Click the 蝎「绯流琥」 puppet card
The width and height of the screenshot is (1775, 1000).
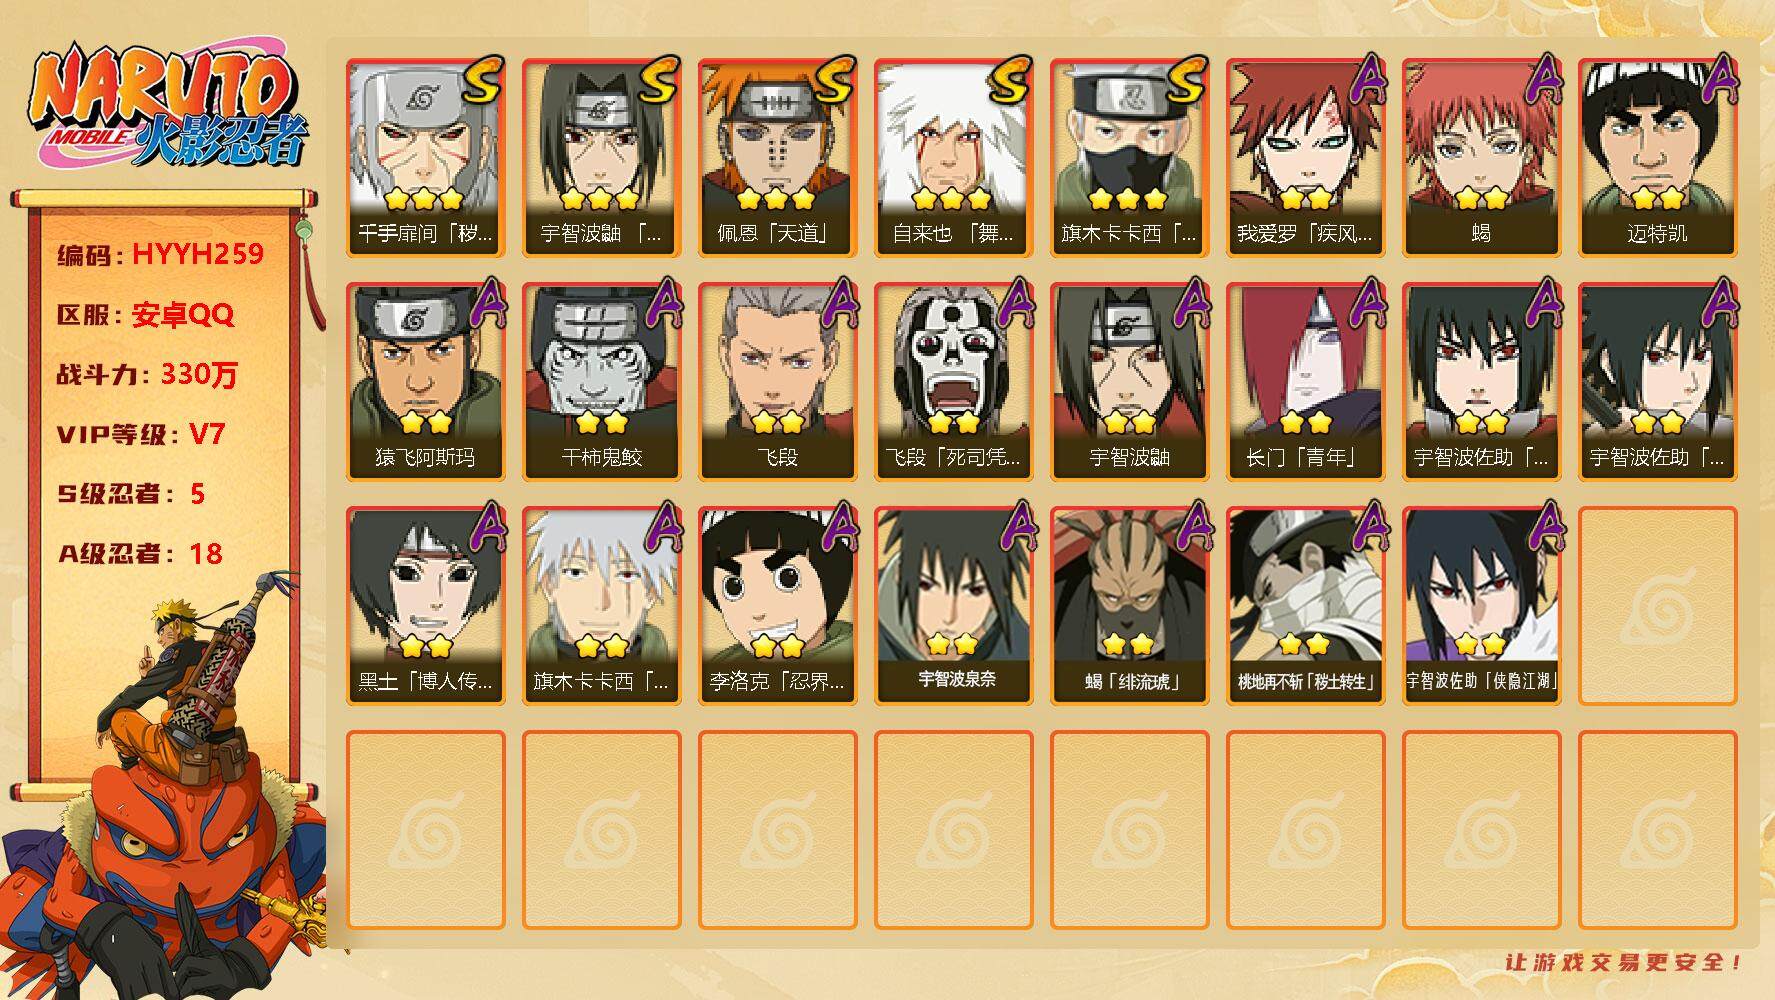[1129, 606]
